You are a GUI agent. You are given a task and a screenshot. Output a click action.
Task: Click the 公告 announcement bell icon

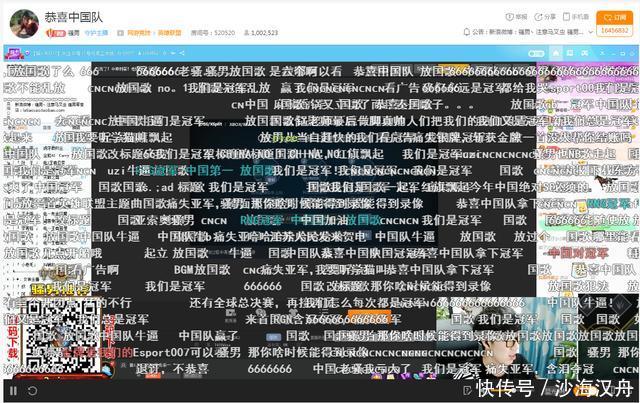coord(467,31)
